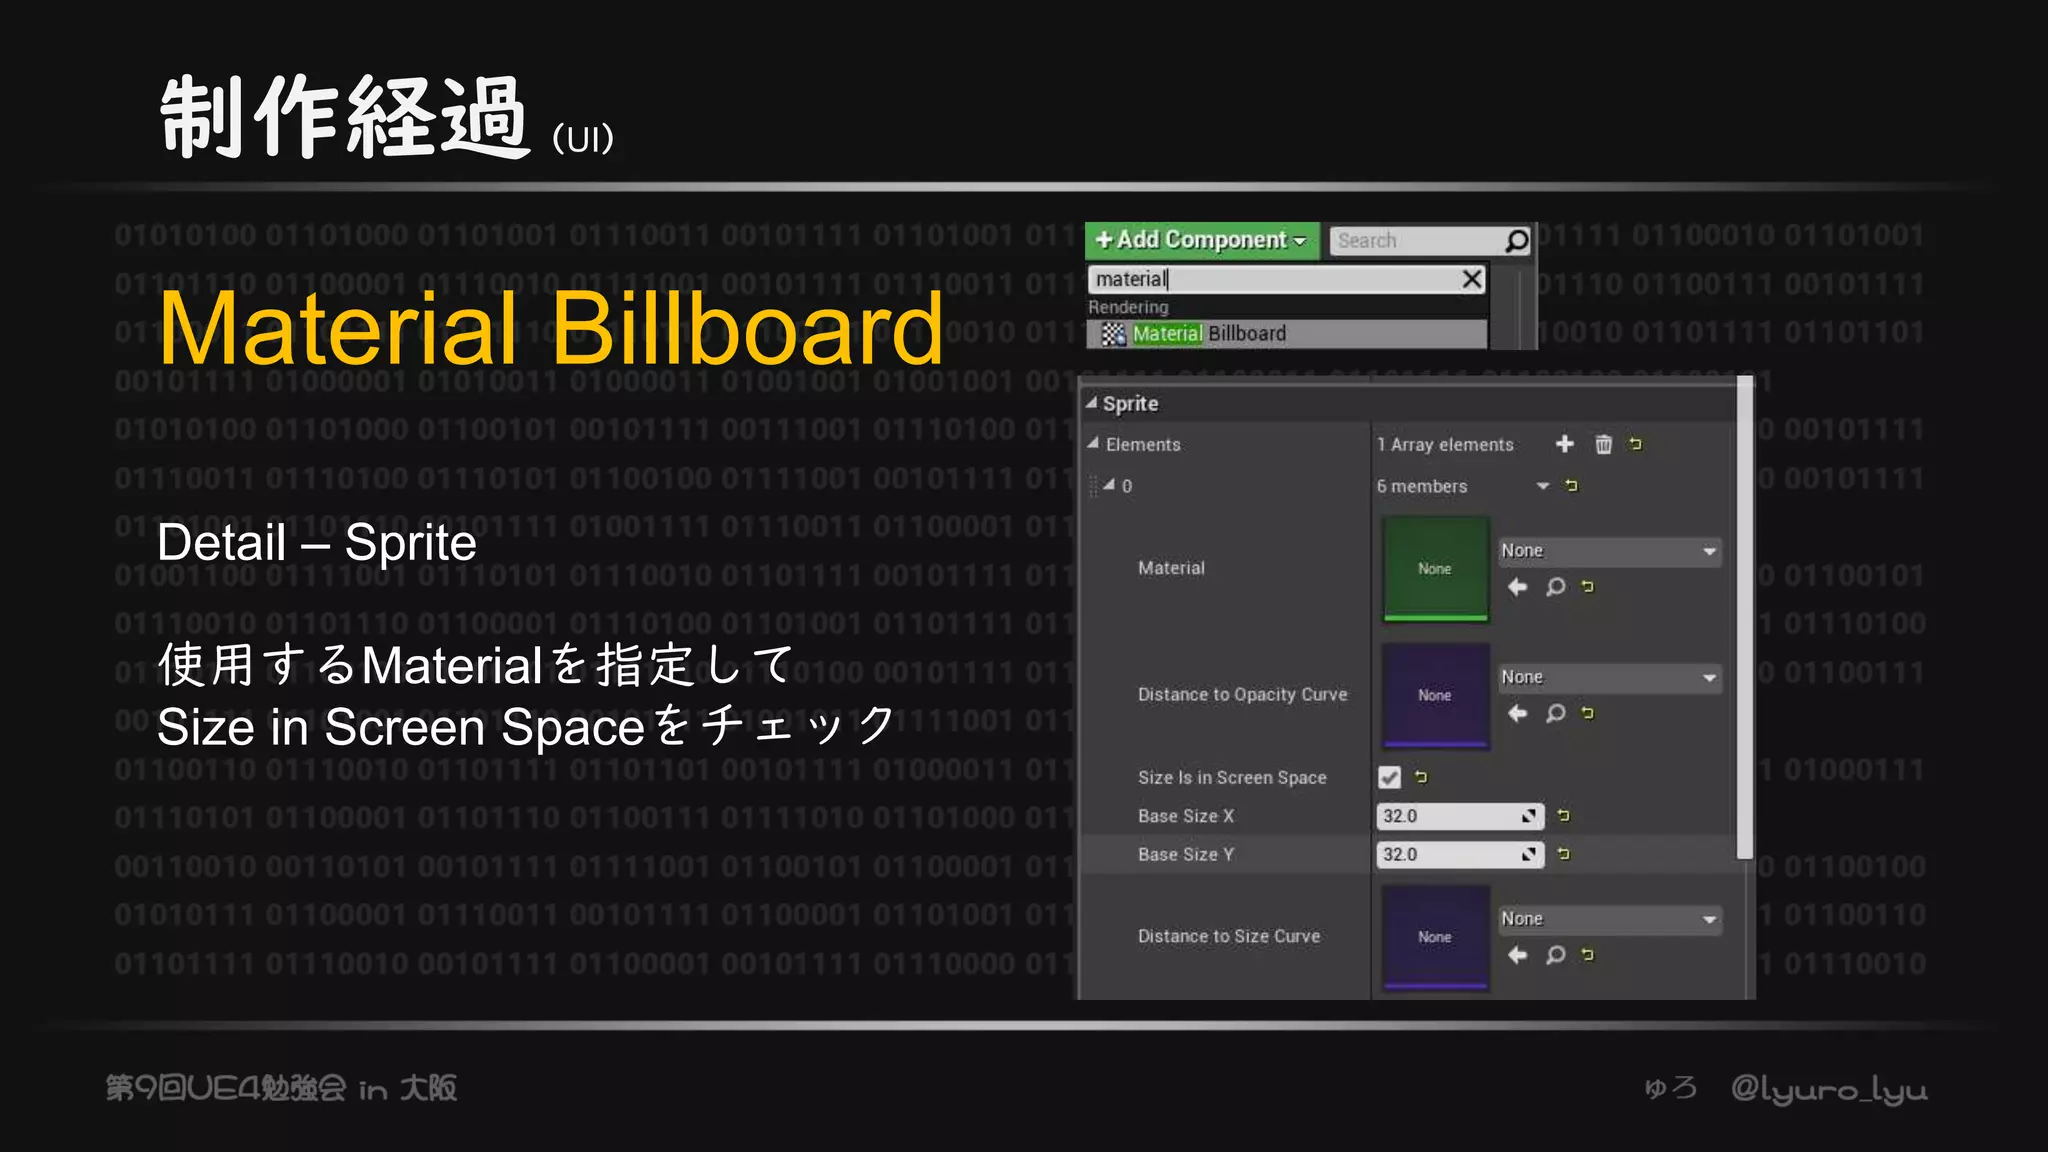2048x1152 pixels.
Task: Add an element with the plus icon
Action: pos(1565,444)
